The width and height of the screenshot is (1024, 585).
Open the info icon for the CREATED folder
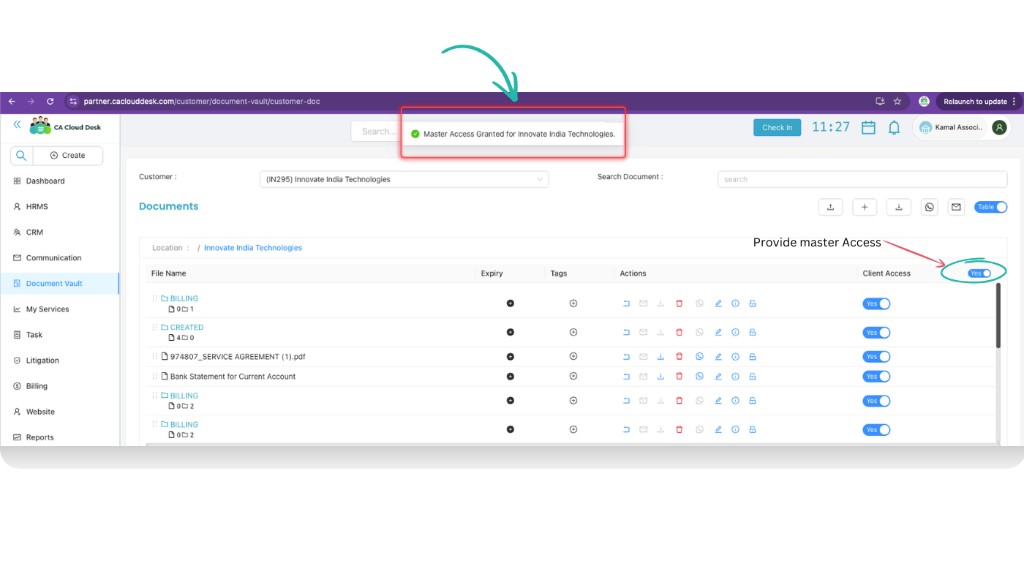pyautogui.click(x=735, y=331)
